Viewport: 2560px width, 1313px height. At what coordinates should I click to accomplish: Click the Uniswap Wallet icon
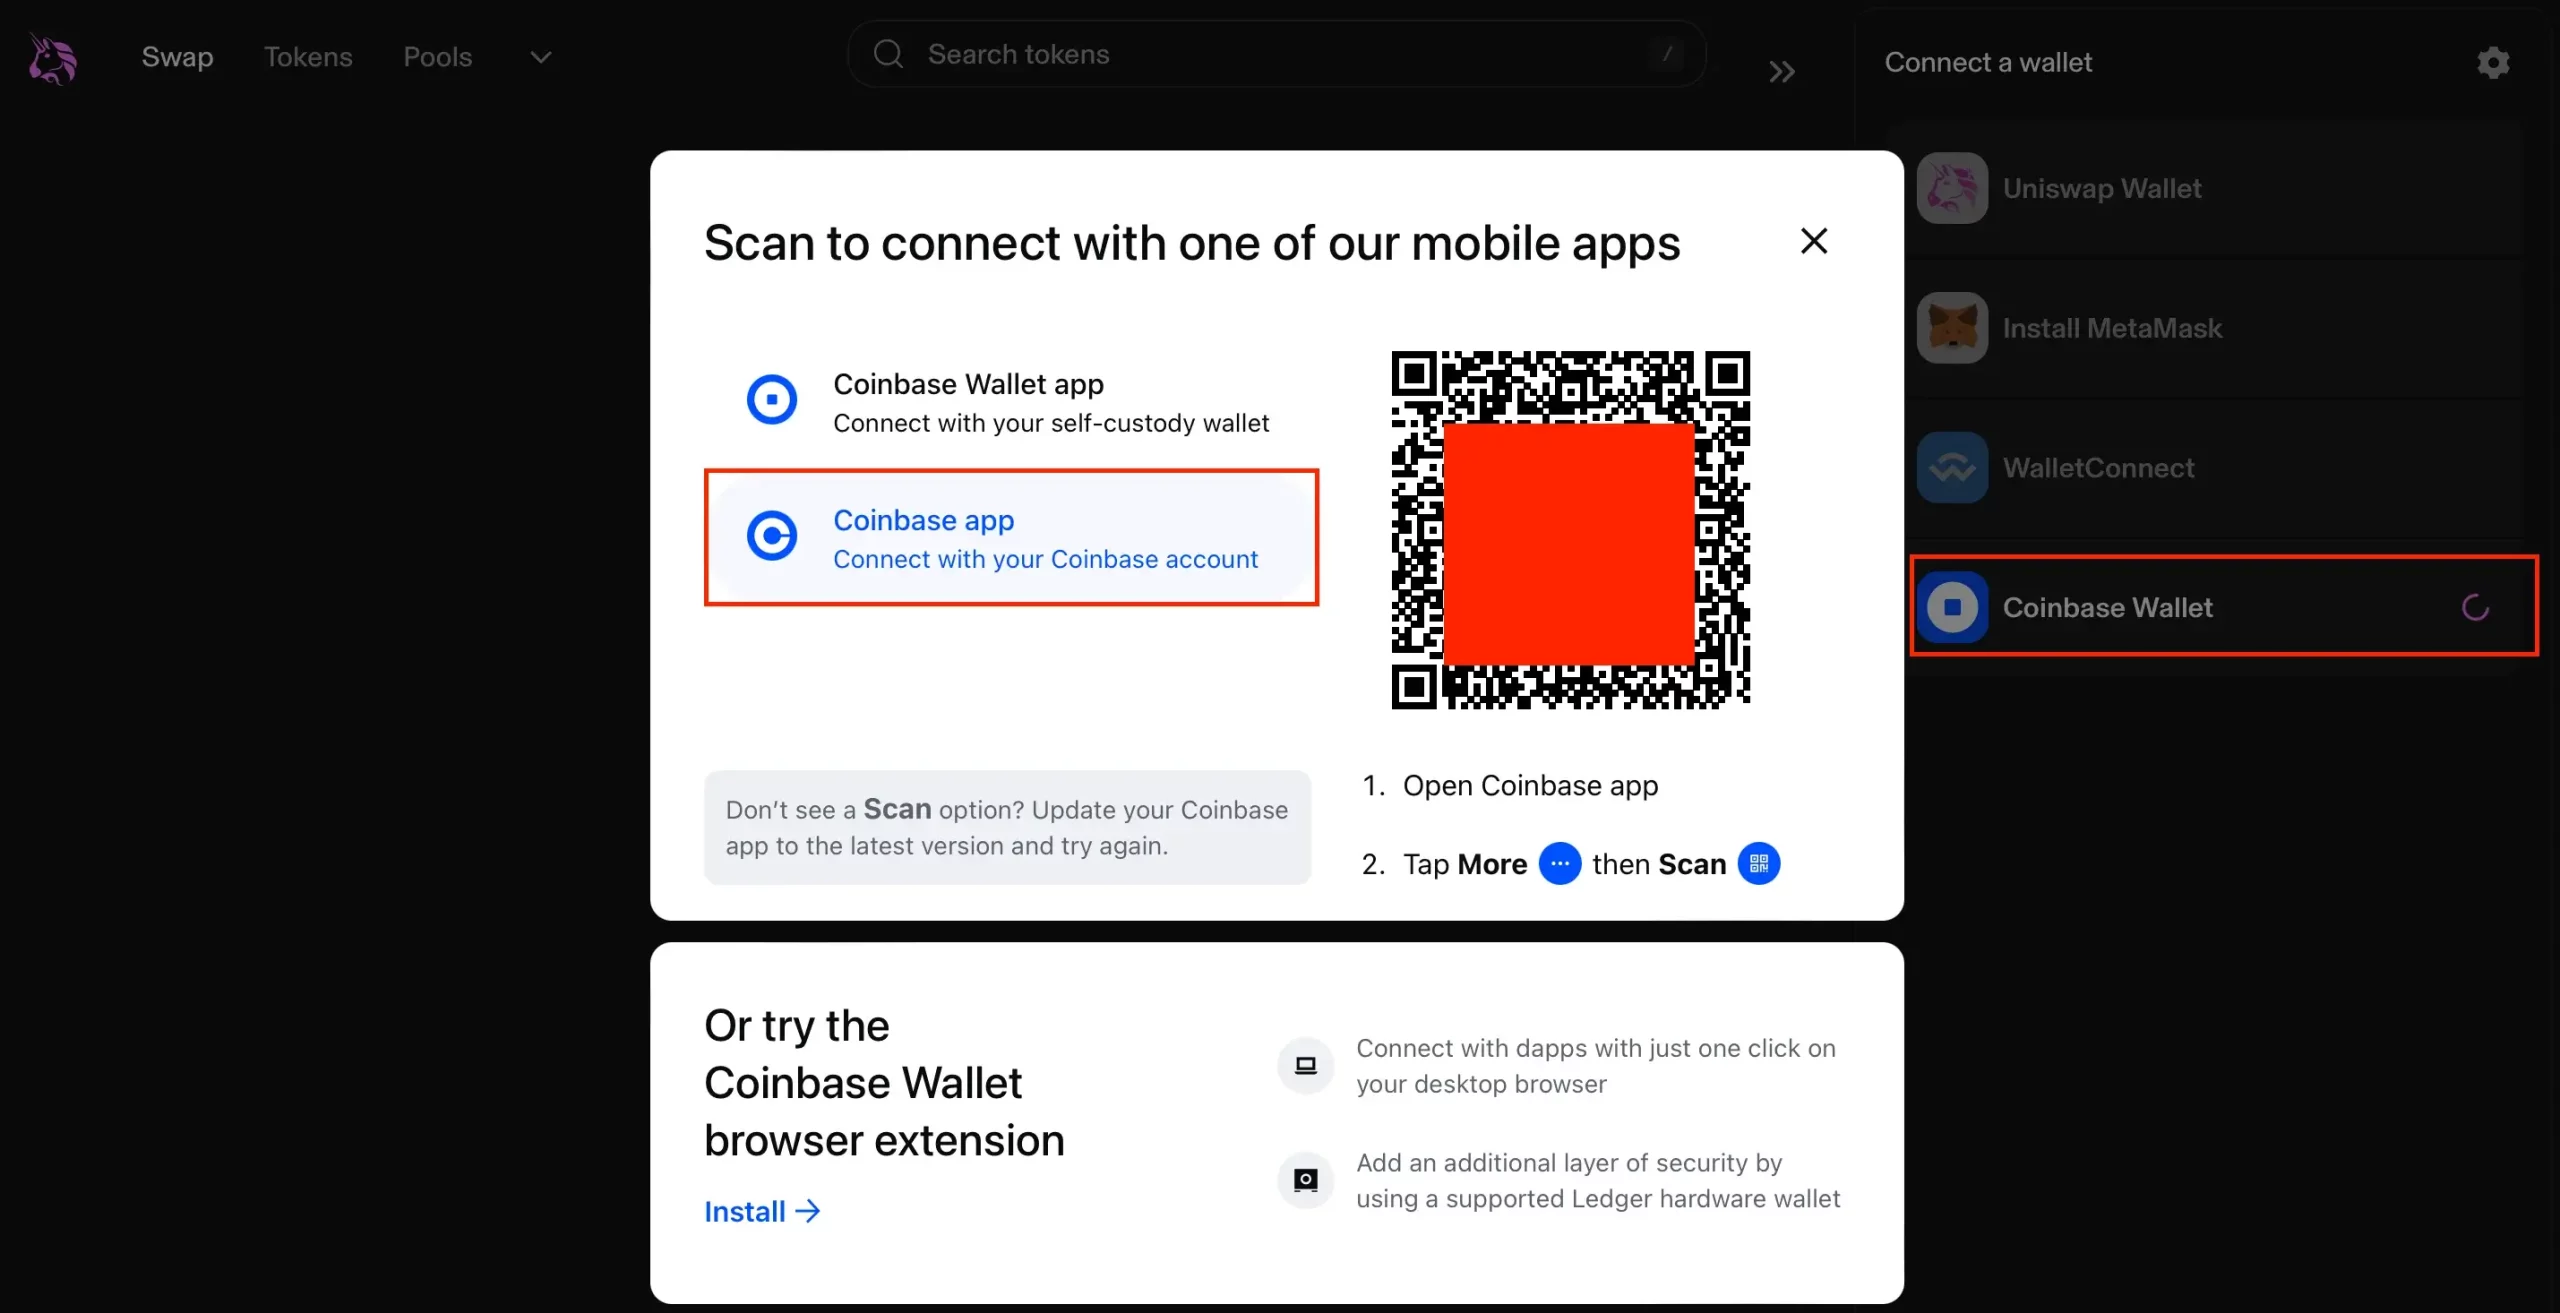pyautogui.click(x=1951, y=188)
